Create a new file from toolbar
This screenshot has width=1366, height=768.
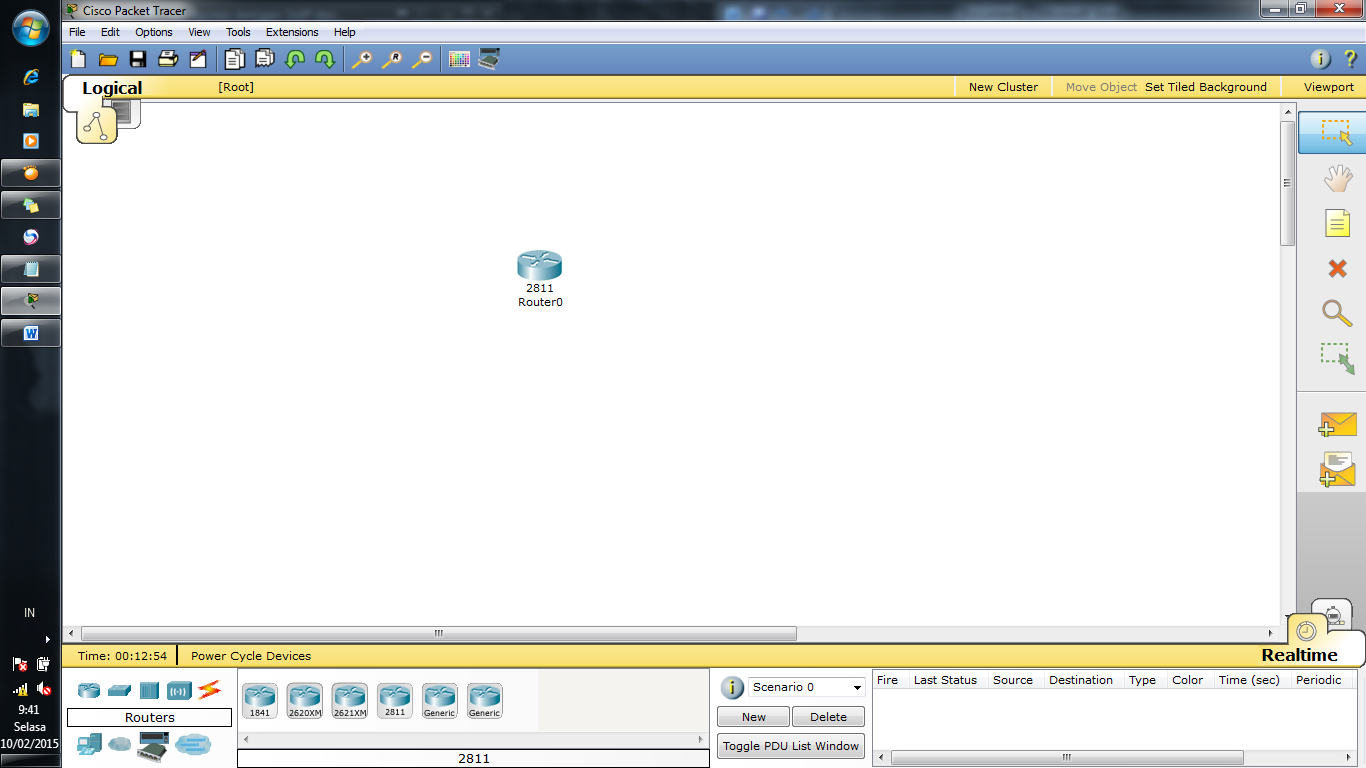coord(78,59)
